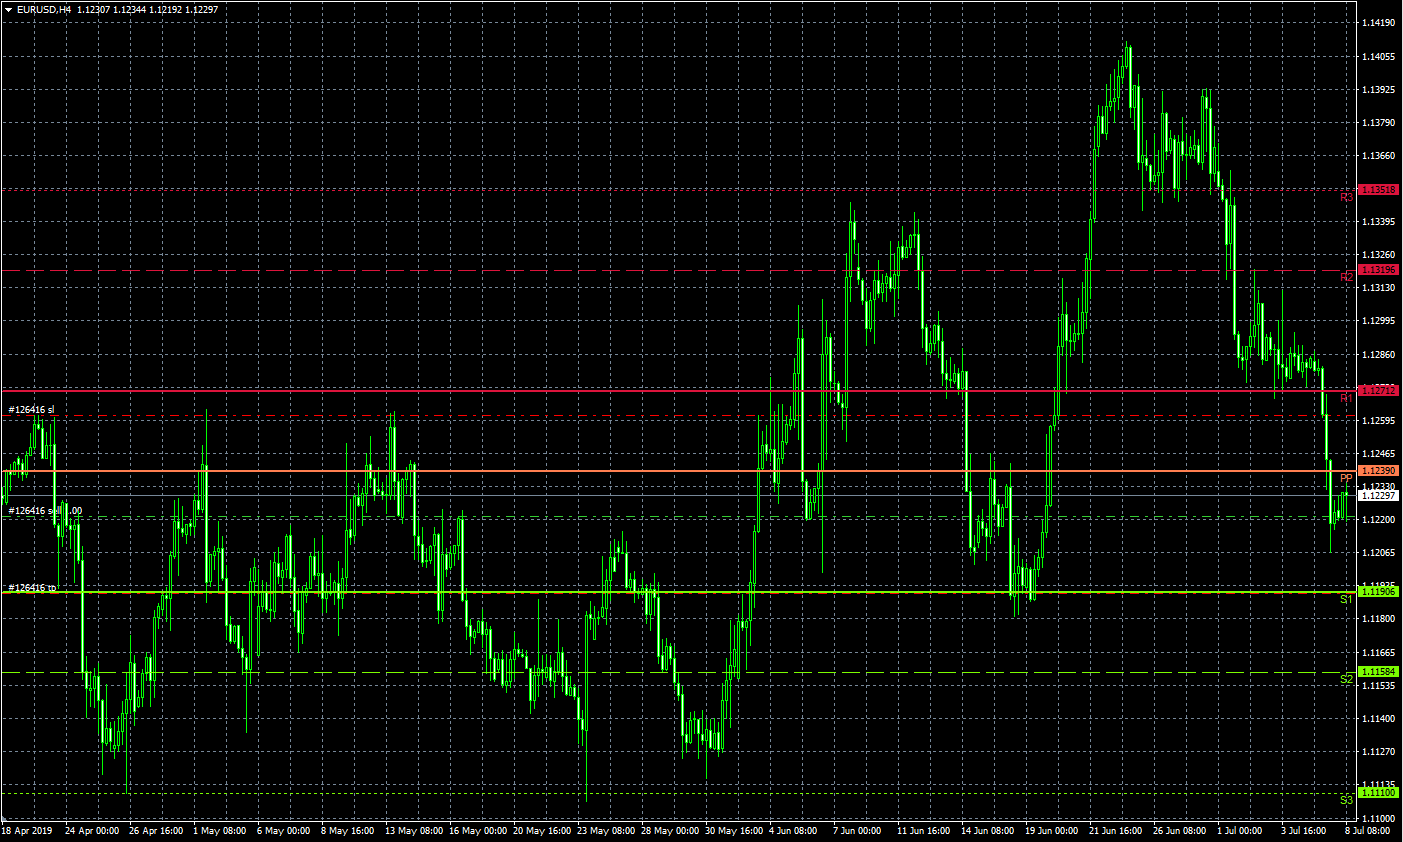Click the 14 Jun 08:00 date label

coord(988,831)
